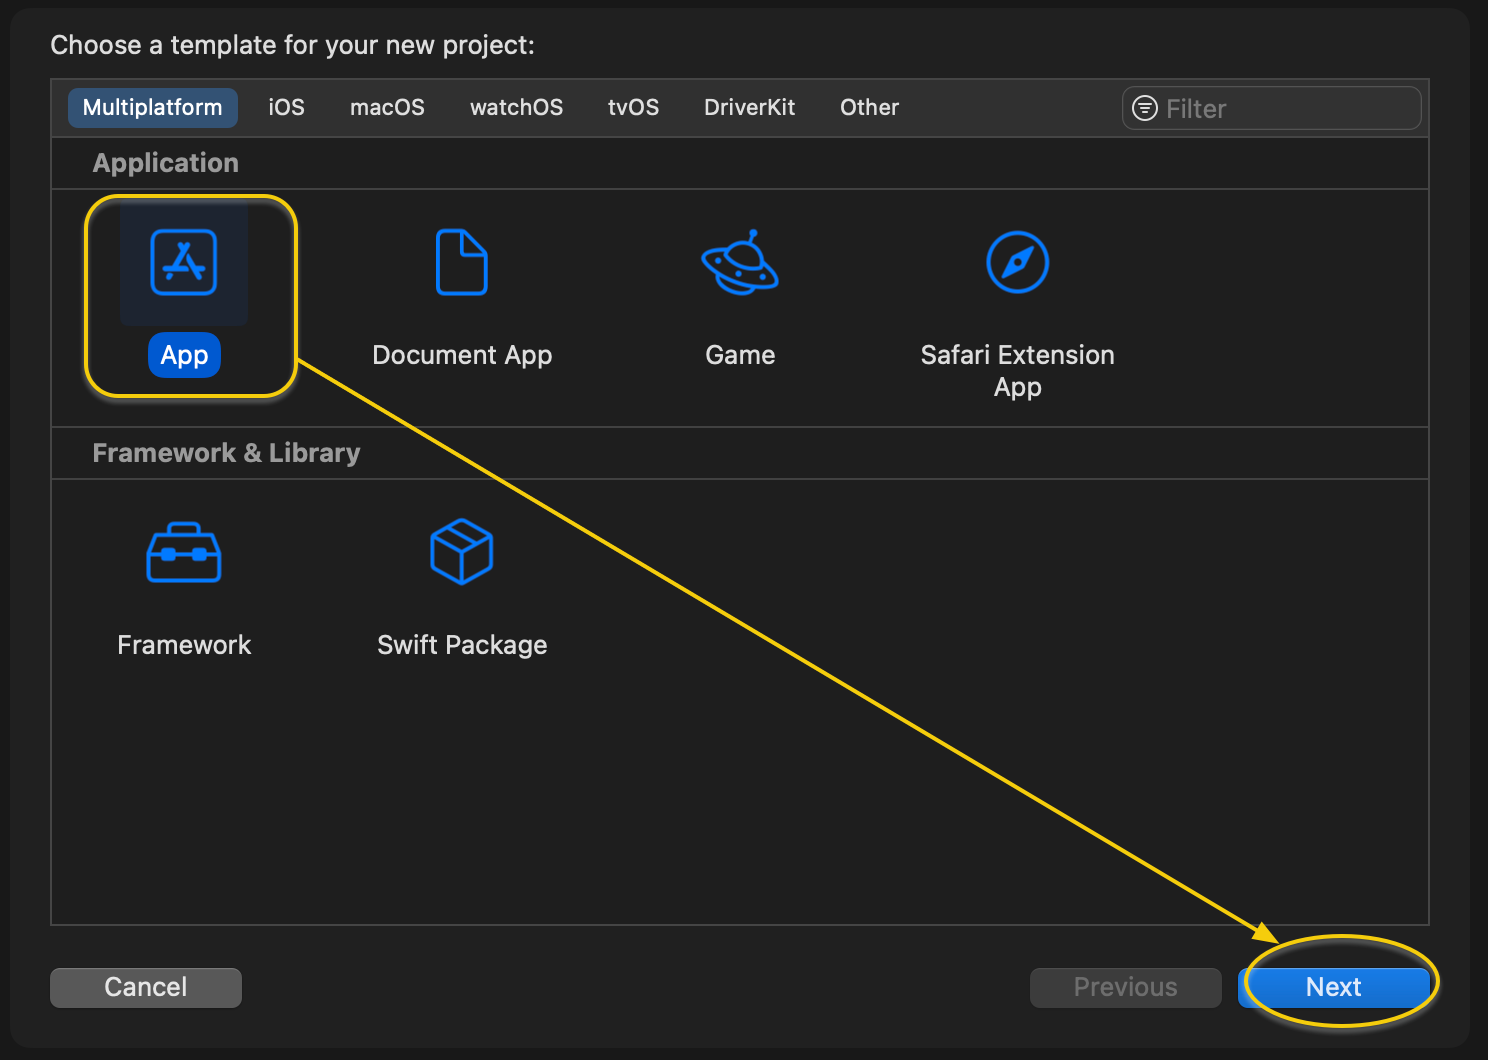Screen dimensions: 1488x1060
Task: Click the Framework & Library section header
Action: coord(226,453)
